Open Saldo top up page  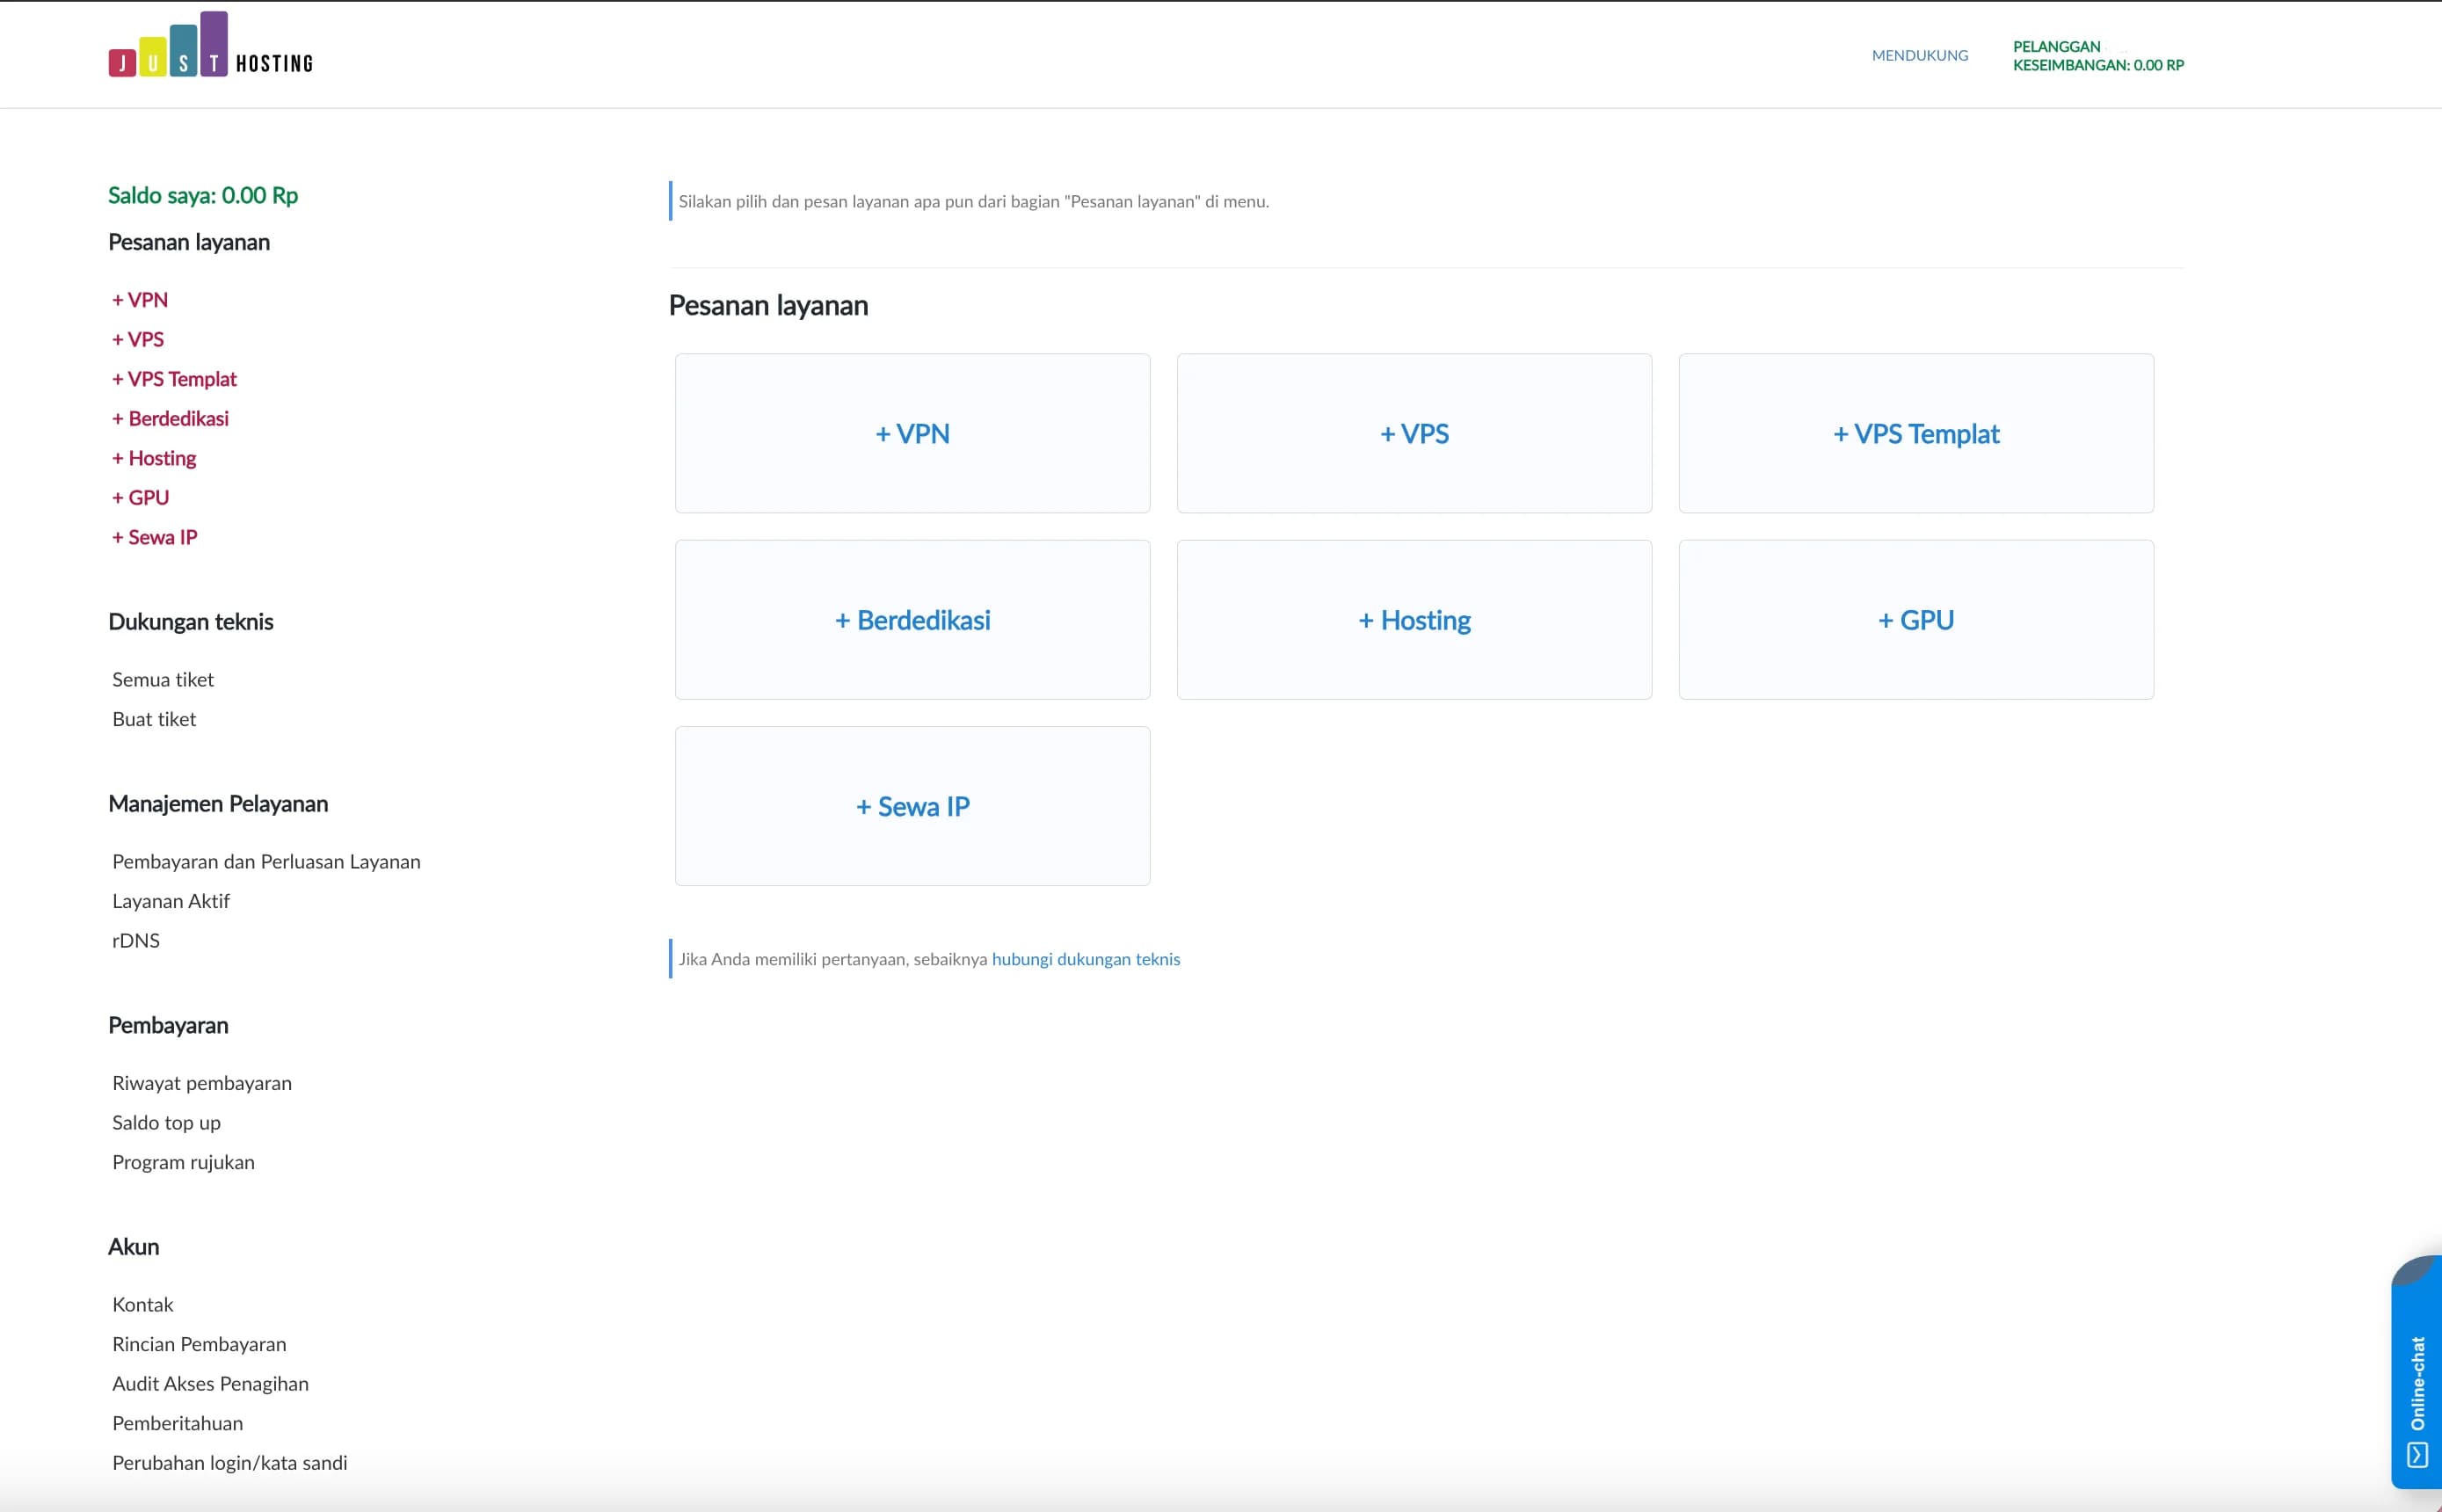(166, 1123)
